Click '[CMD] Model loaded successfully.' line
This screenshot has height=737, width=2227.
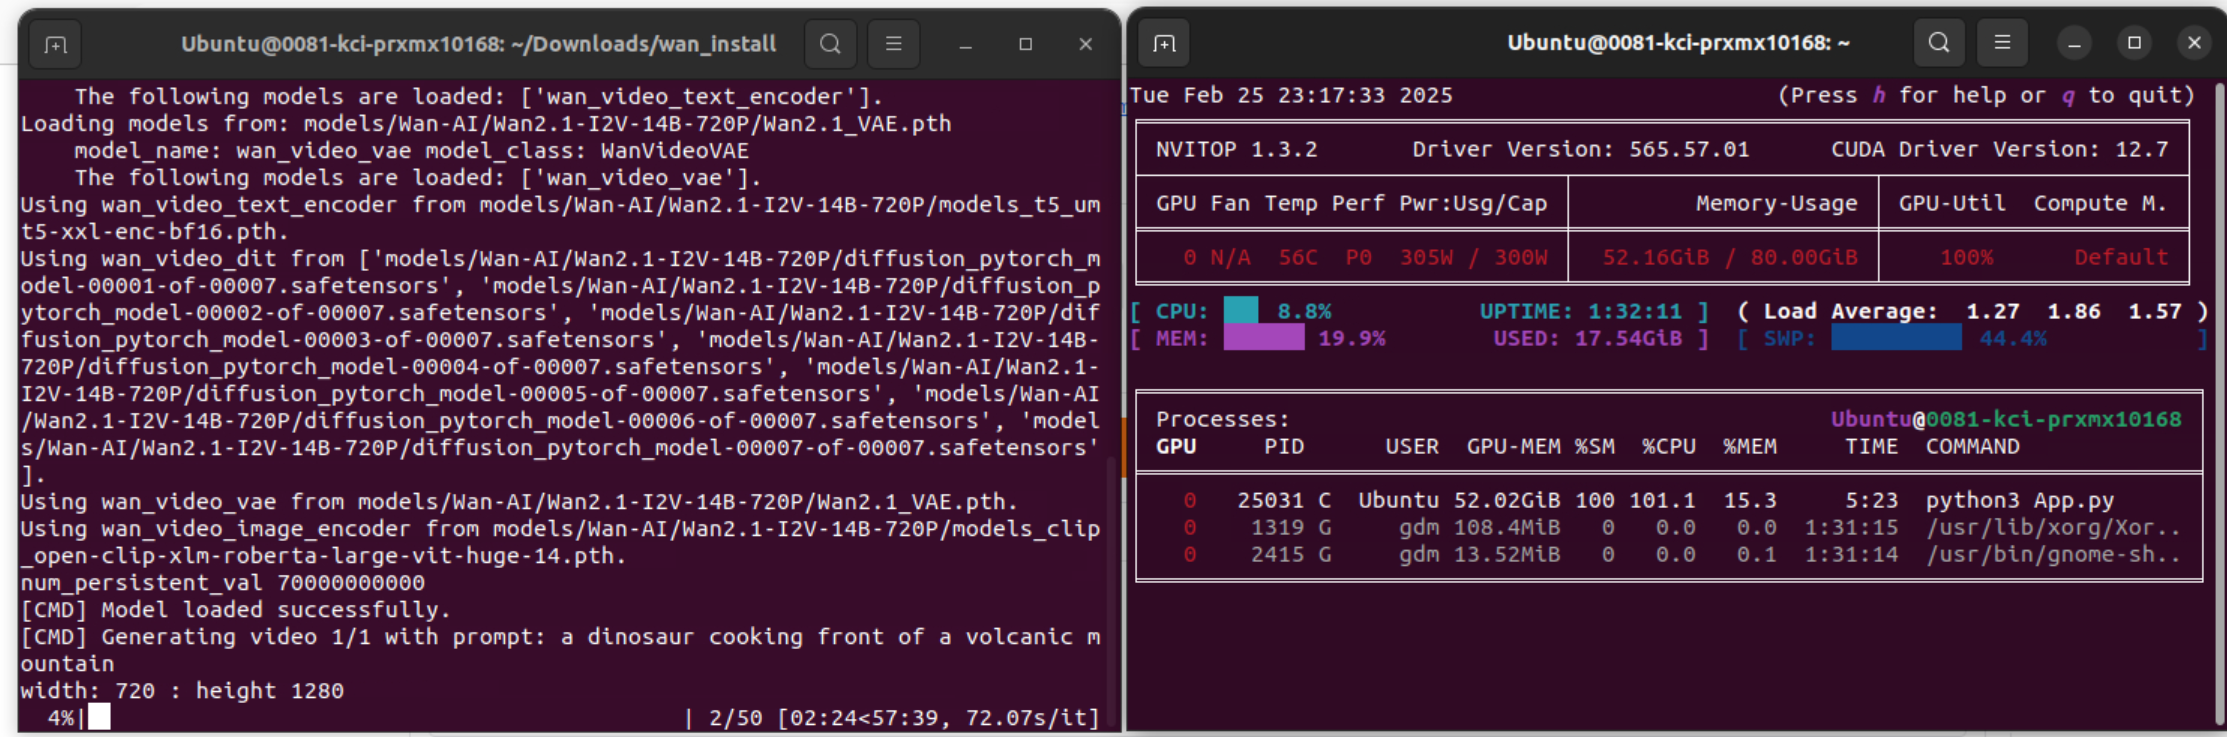pyautogui.click(x=236, y=610)
